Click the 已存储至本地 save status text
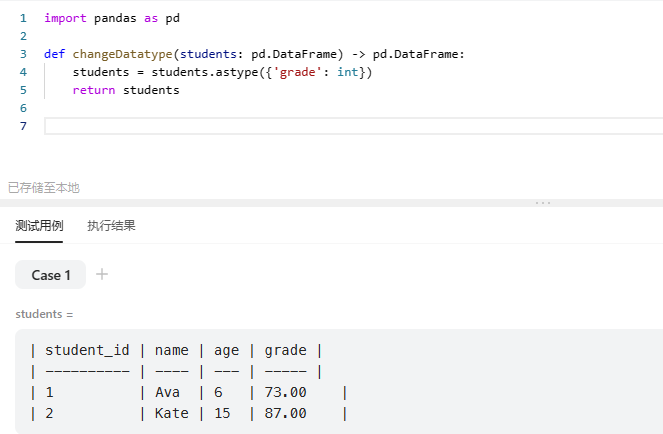This screenshot has height=434, width=663. click(44, 187)
